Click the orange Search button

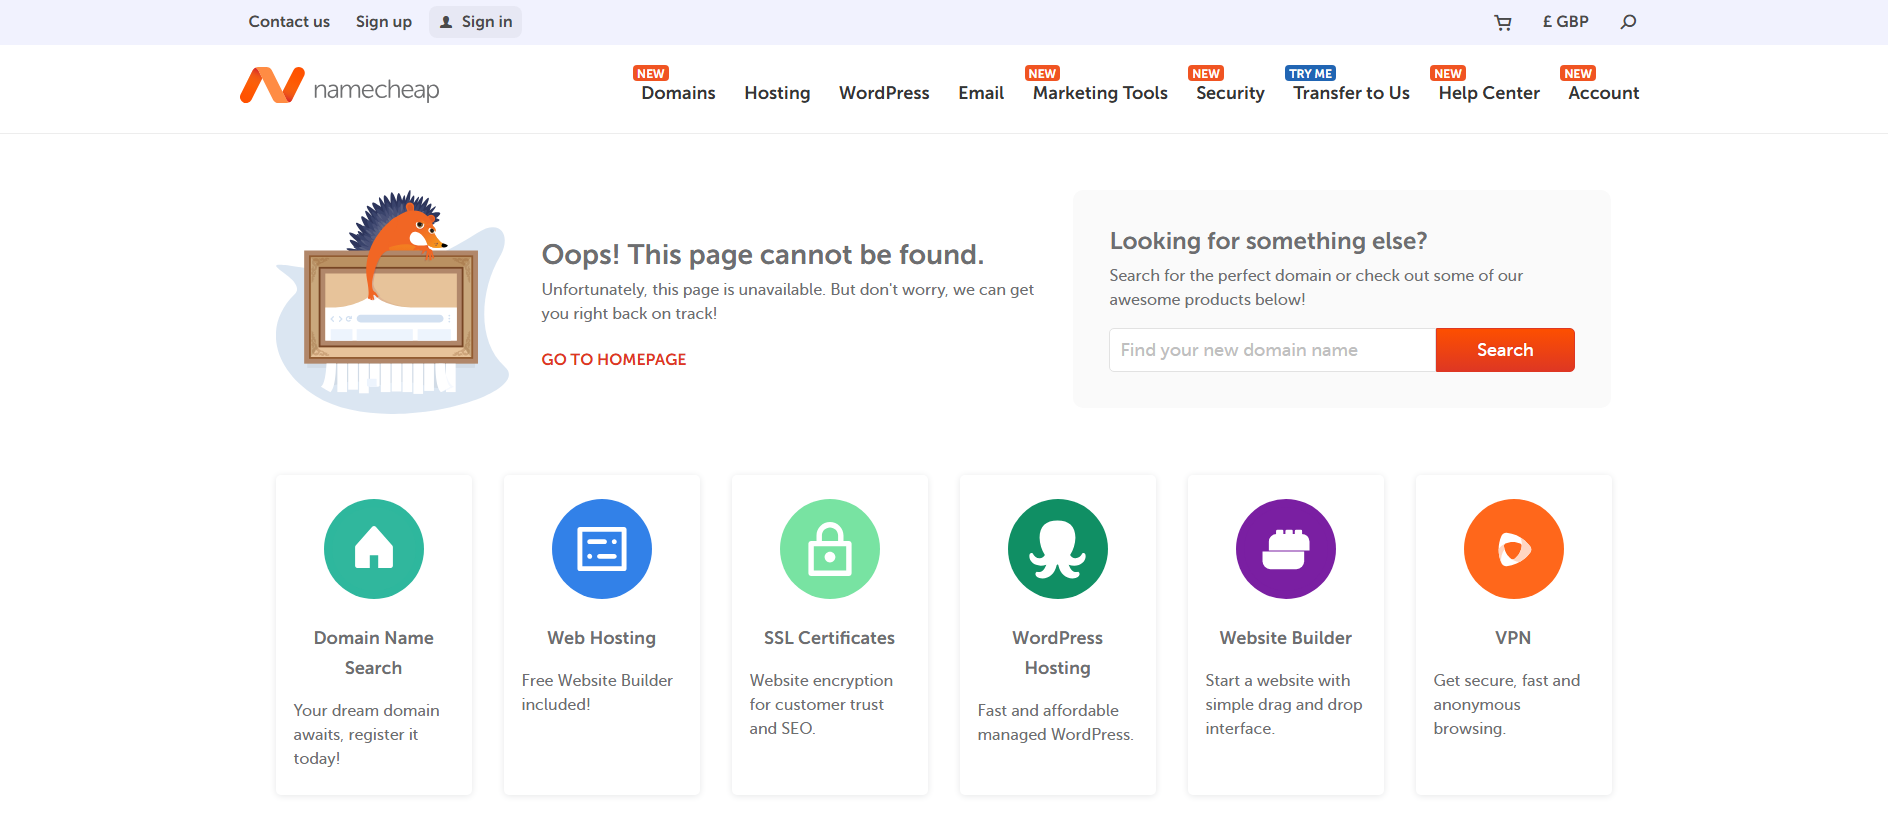tap(1505, 350)
